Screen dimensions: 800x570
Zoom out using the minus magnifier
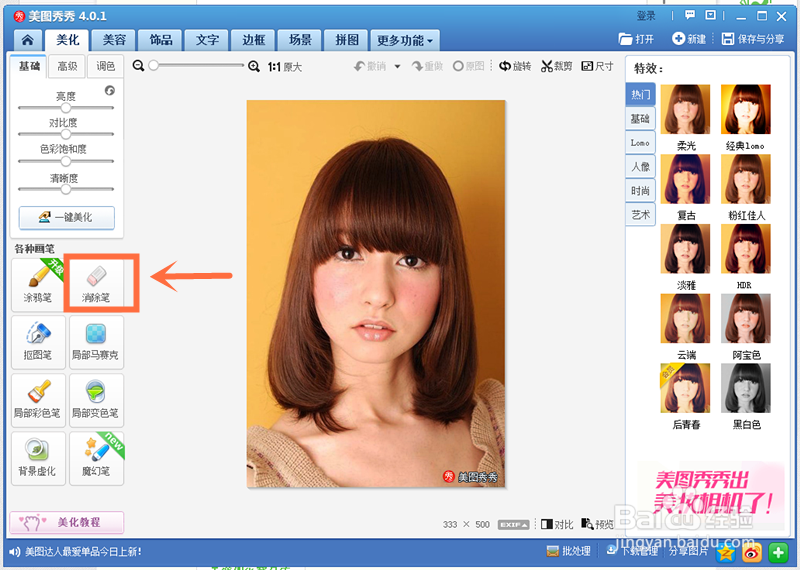click(138, 66)
